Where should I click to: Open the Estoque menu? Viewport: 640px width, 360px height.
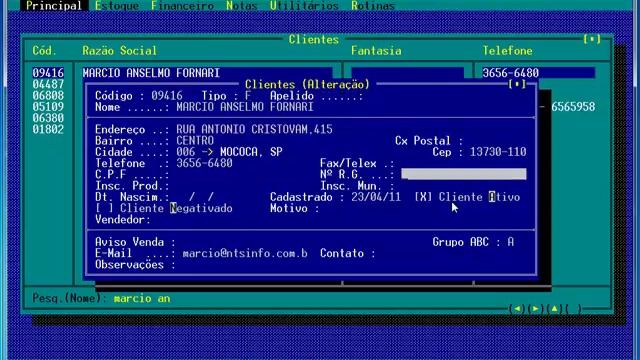click(x=117, y=6)
